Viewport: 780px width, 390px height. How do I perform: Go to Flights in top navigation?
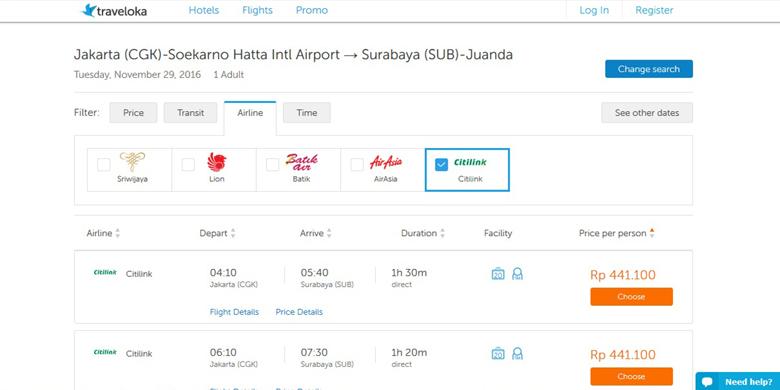coord(257,10)
